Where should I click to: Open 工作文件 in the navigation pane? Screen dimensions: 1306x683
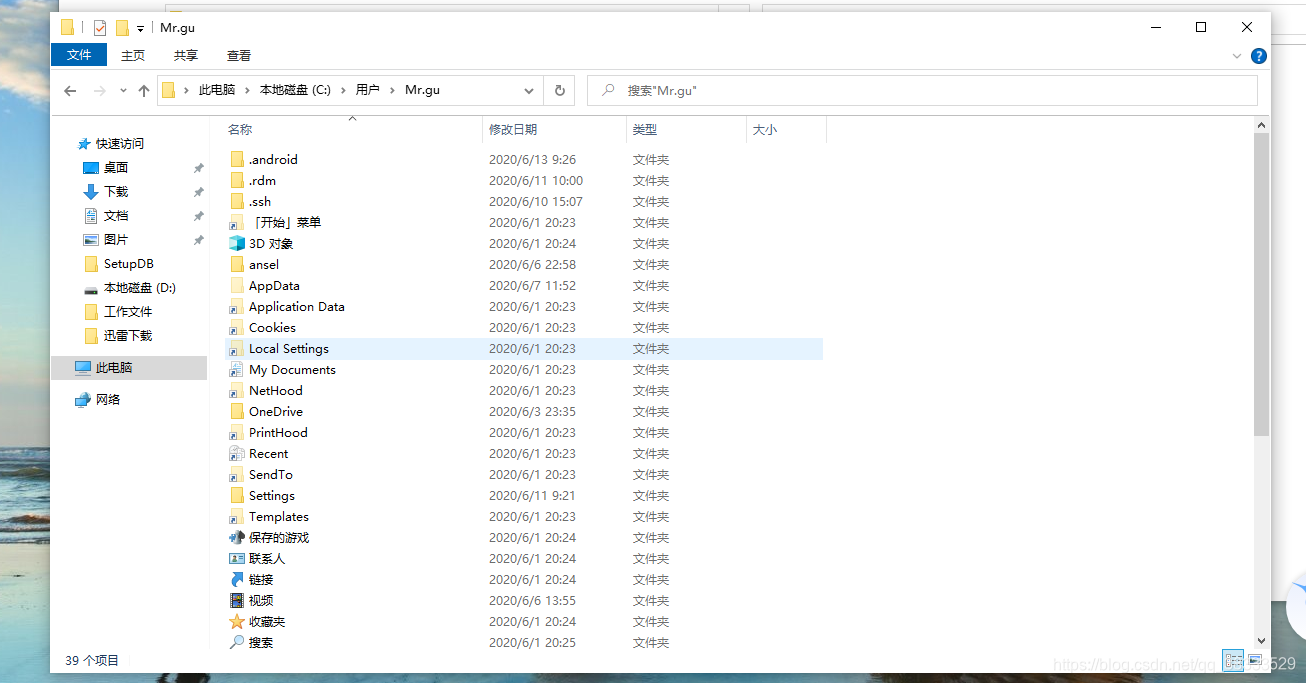128,312
